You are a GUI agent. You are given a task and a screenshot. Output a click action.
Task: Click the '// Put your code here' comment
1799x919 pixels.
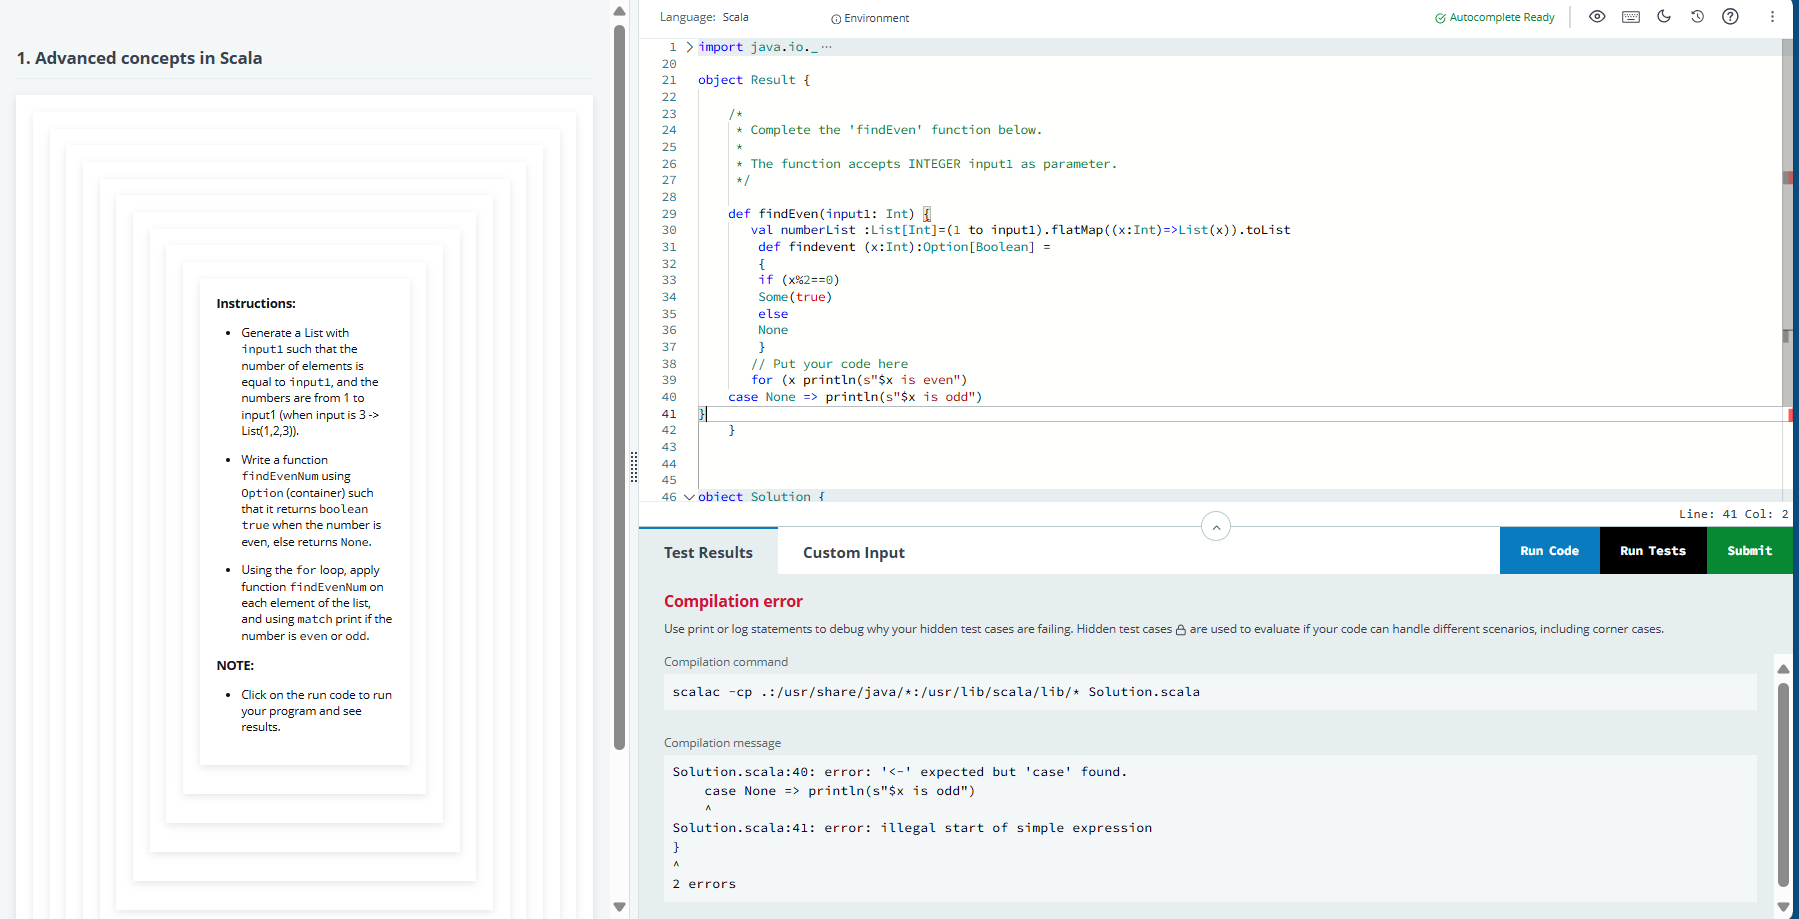coord(829,364)
